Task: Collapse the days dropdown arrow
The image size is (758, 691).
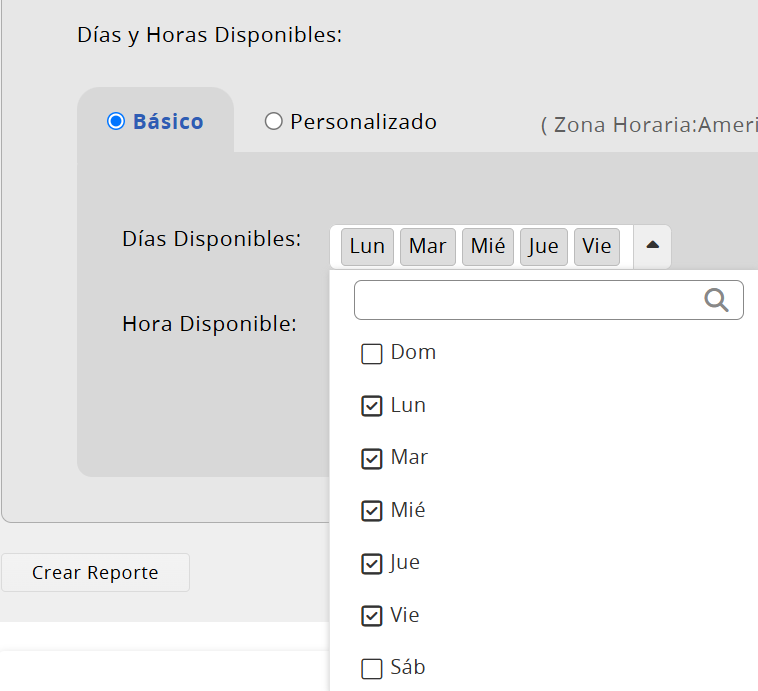Action: [x=652, y=247]
